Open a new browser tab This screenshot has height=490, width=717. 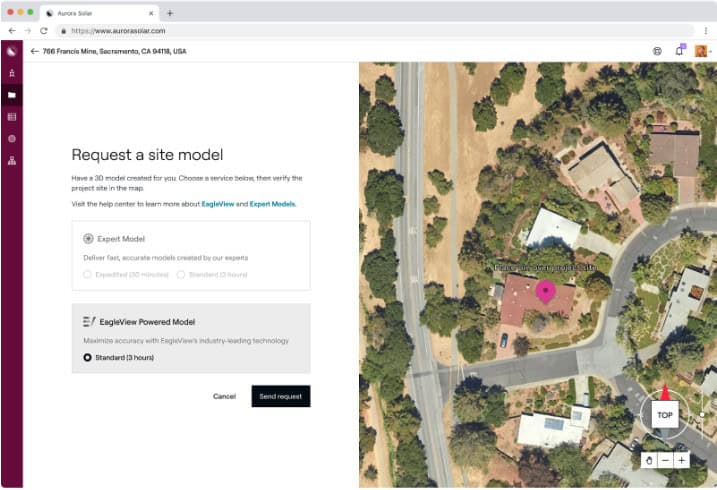[170, 13]
